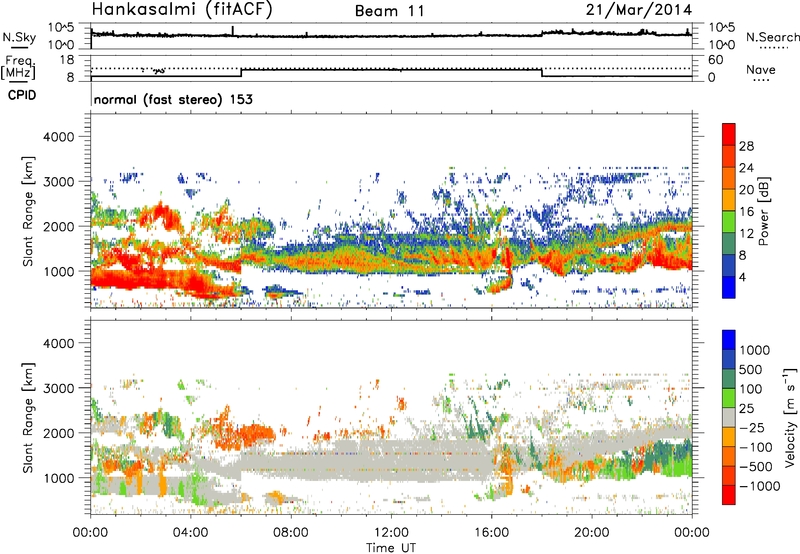Select the N.Sky legend label

(19, 37)
